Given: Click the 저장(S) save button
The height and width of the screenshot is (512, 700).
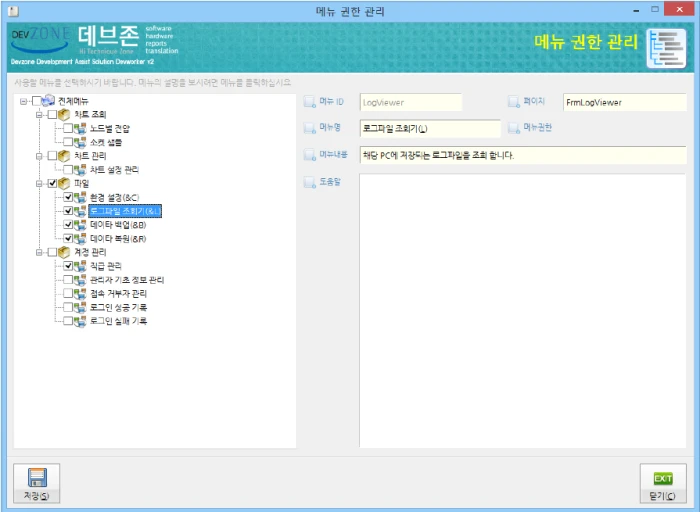Looking at the screenshot, I should point(37,483).
